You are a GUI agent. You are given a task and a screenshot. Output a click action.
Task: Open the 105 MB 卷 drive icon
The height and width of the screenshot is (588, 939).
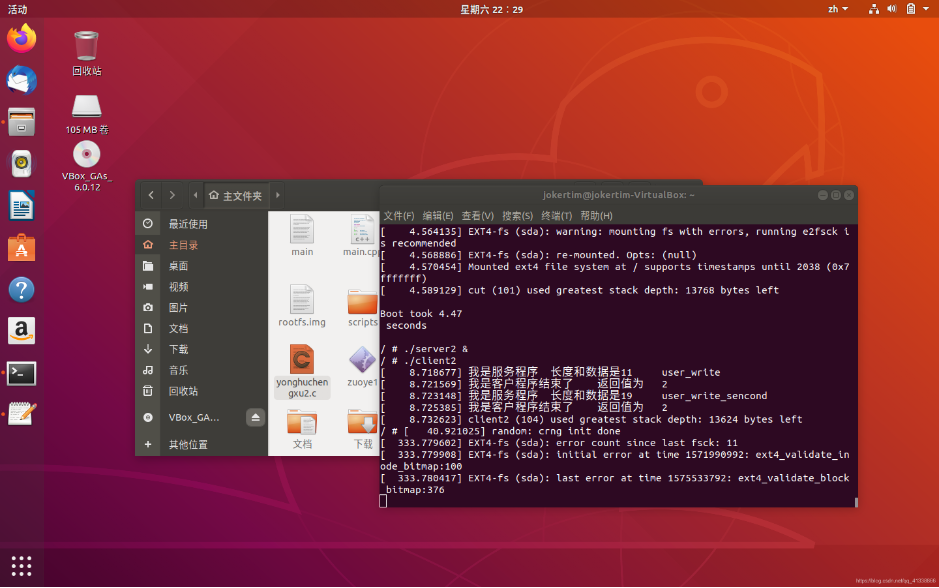point(87,114)
